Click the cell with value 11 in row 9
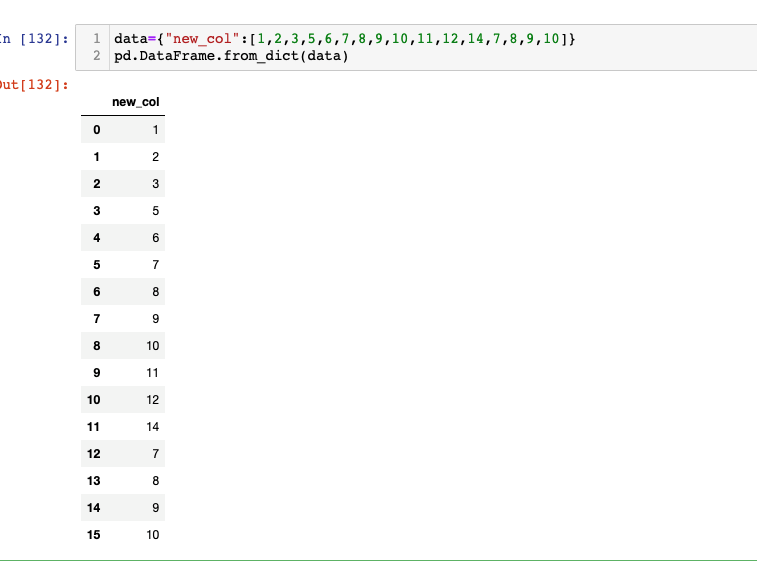The height and width of the screenshot is (561, 757). [x=153, y=373]
